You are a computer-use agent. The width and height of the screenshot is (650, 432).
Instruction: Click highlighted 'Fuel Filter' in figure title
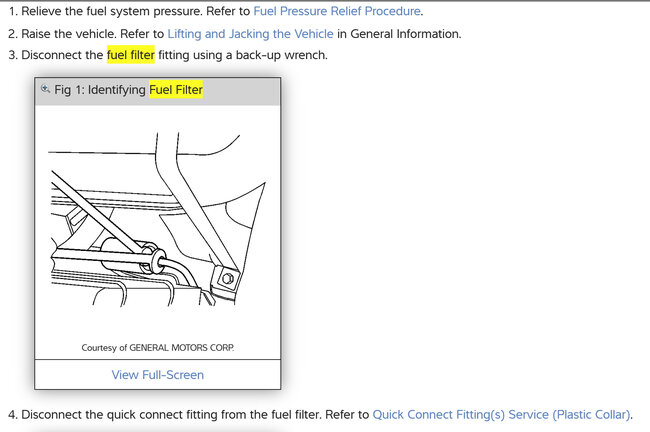coord(176,90)
